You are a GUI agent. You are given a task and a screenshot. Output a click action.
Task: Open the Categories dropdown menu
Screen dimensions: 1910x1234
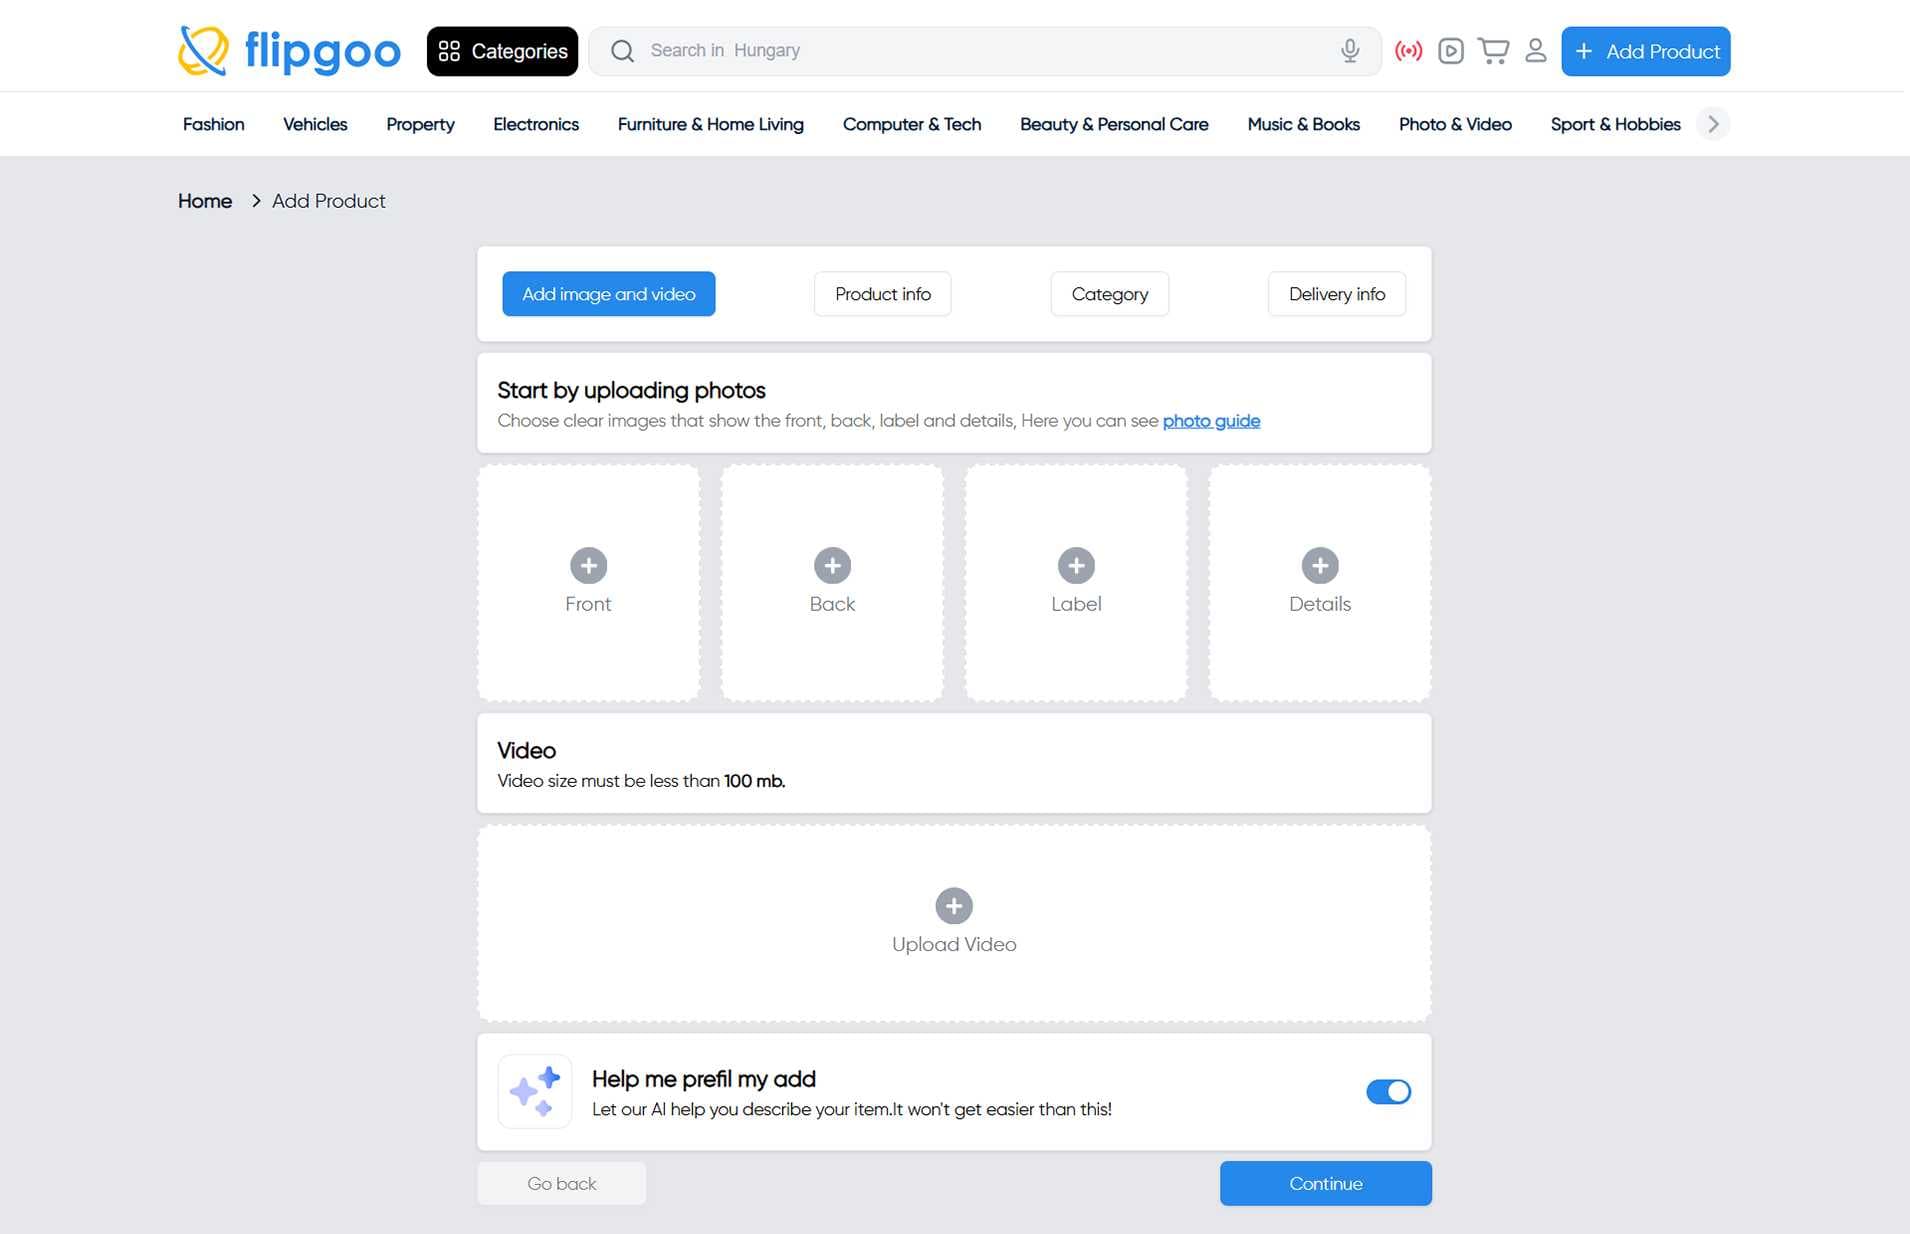pos(502,51)
